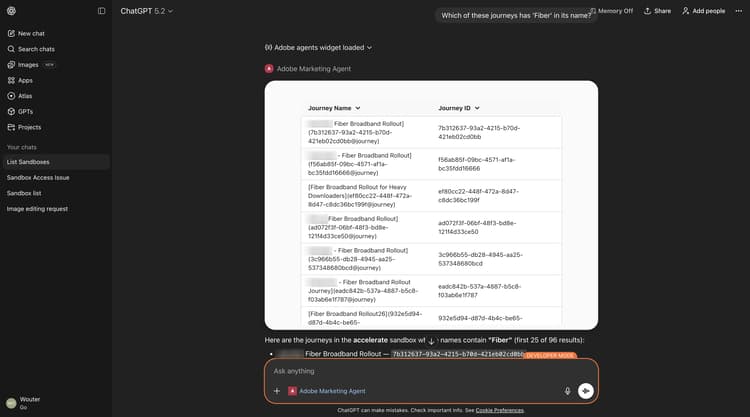Select journey ID ef80cc22-448f-472a cell
Screen dimensions: 750x417
478,196
